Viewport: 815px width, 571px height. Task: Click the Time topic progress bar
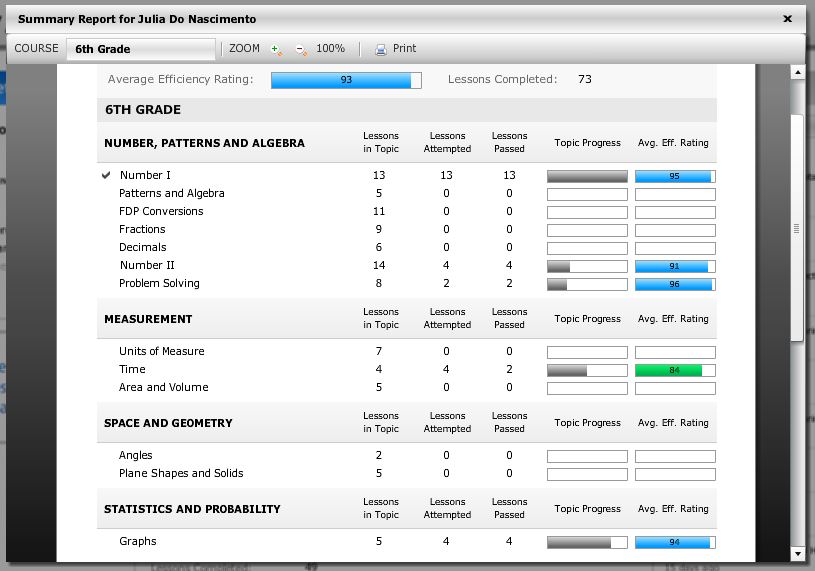pos(587,370)
